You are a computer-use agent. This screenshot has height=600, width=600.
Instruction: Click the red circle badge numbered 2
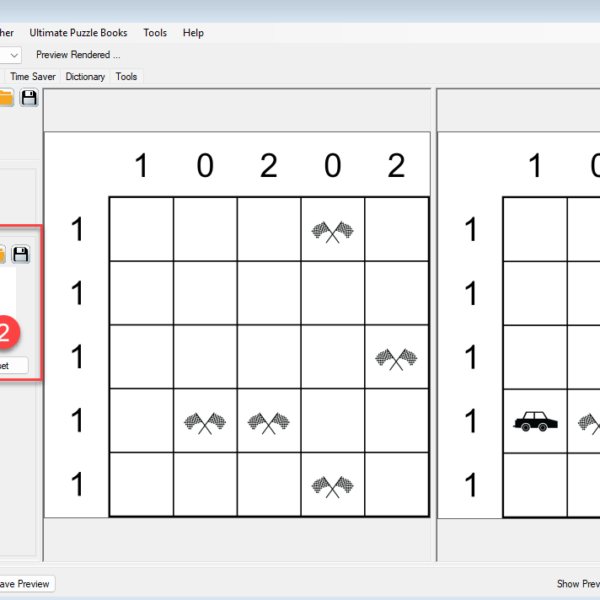pyautogui.click(x=6, y=332)
